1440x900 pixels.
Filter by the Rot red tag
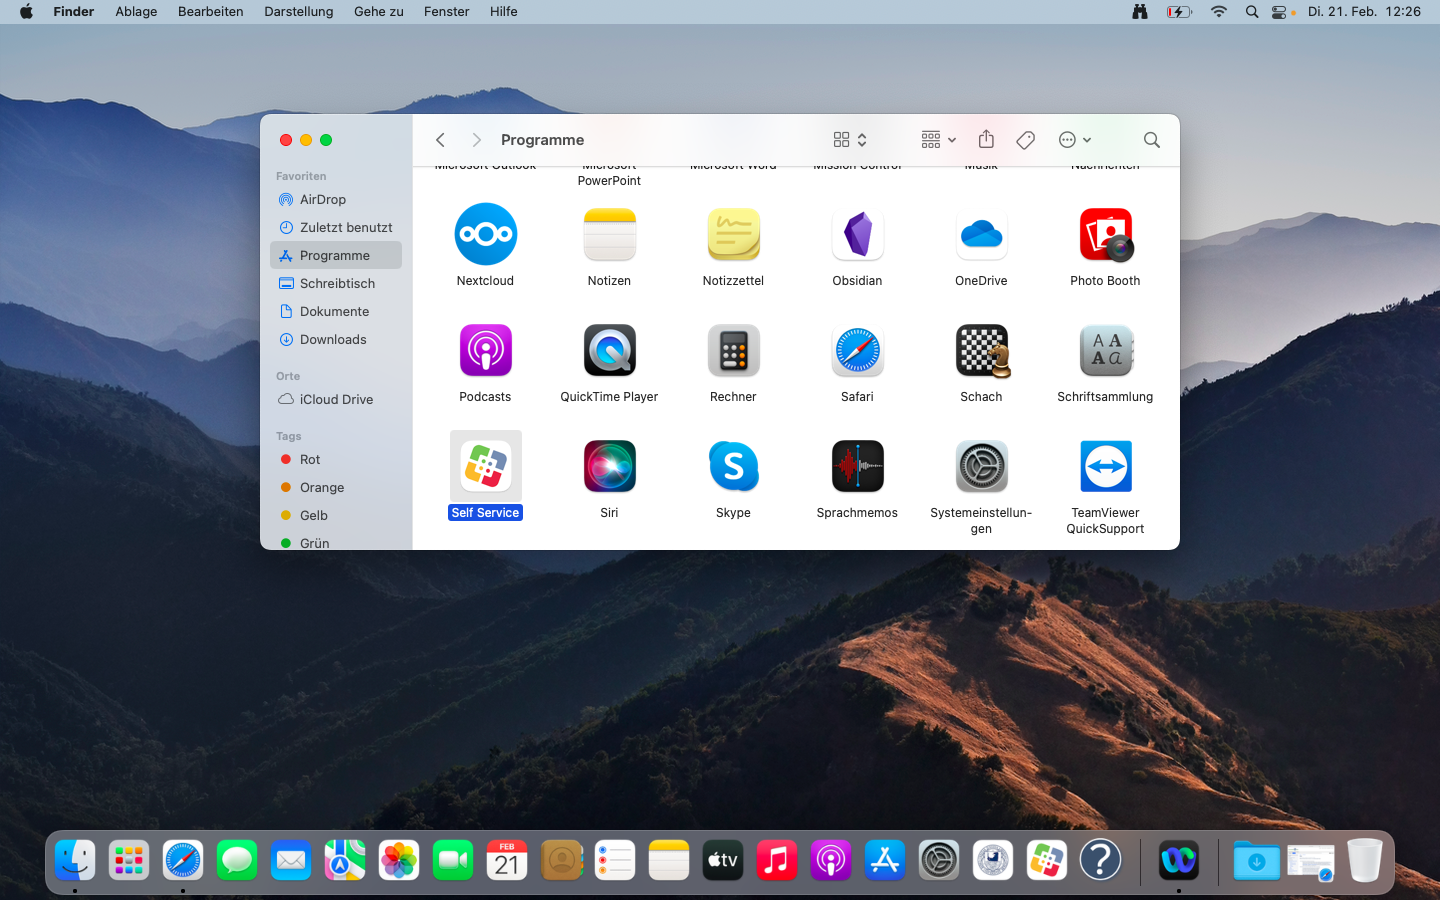(336, 460)
